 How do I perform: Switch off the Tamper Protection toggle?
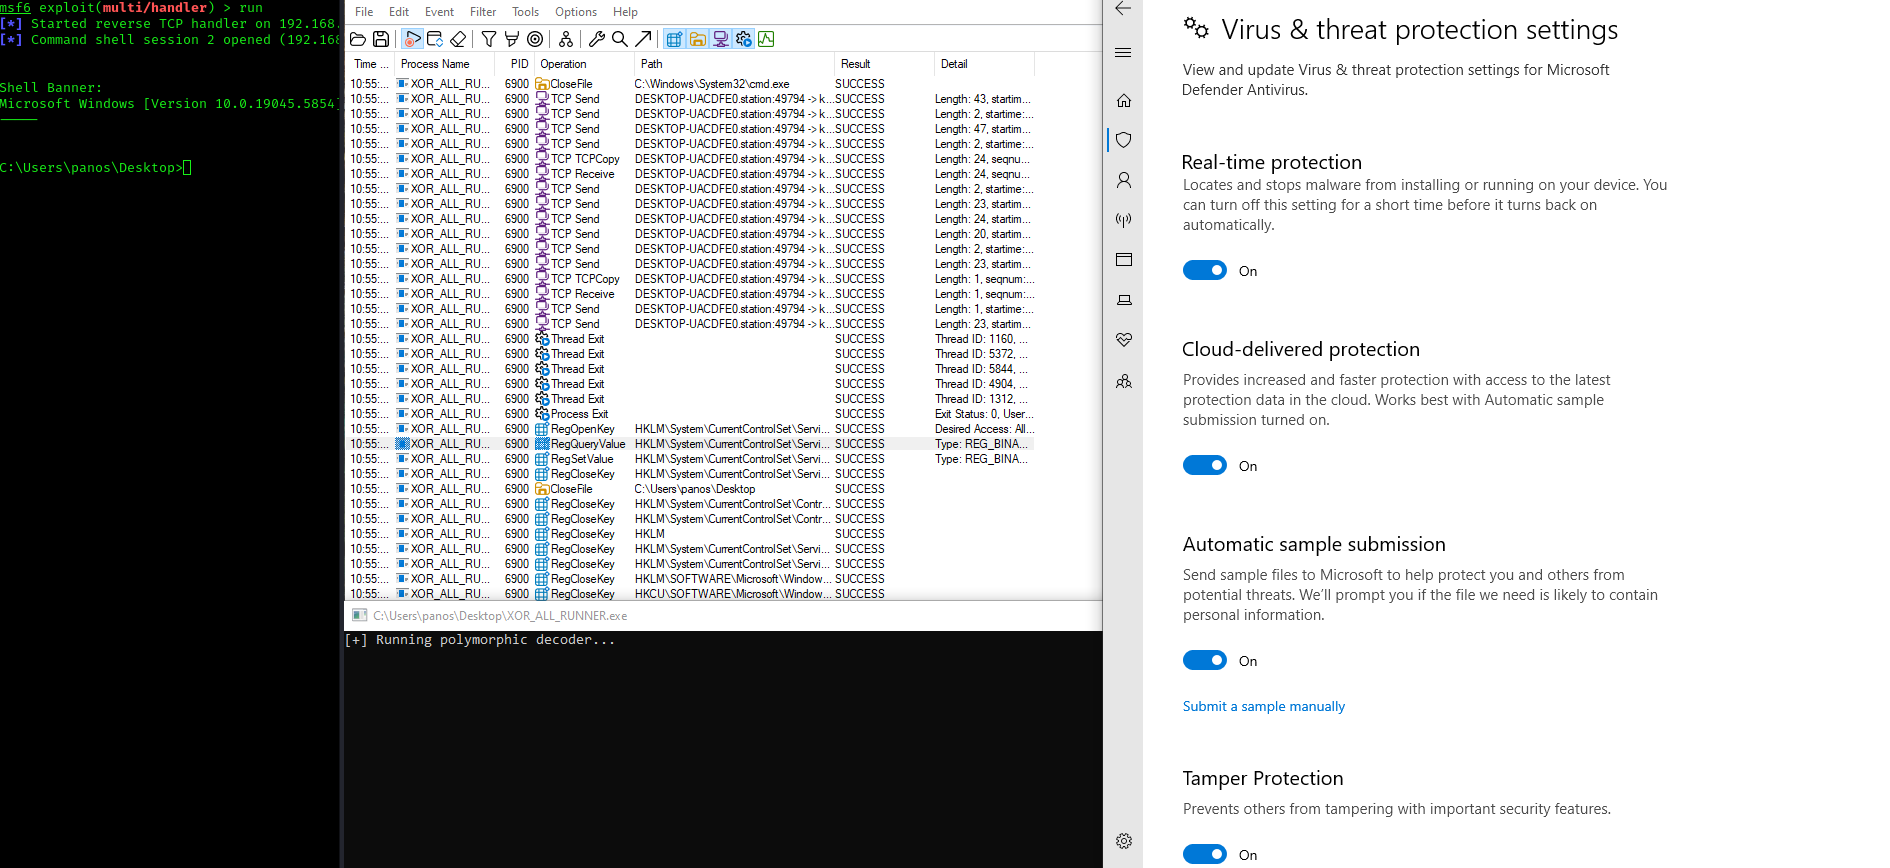(x=1205, y=854)
